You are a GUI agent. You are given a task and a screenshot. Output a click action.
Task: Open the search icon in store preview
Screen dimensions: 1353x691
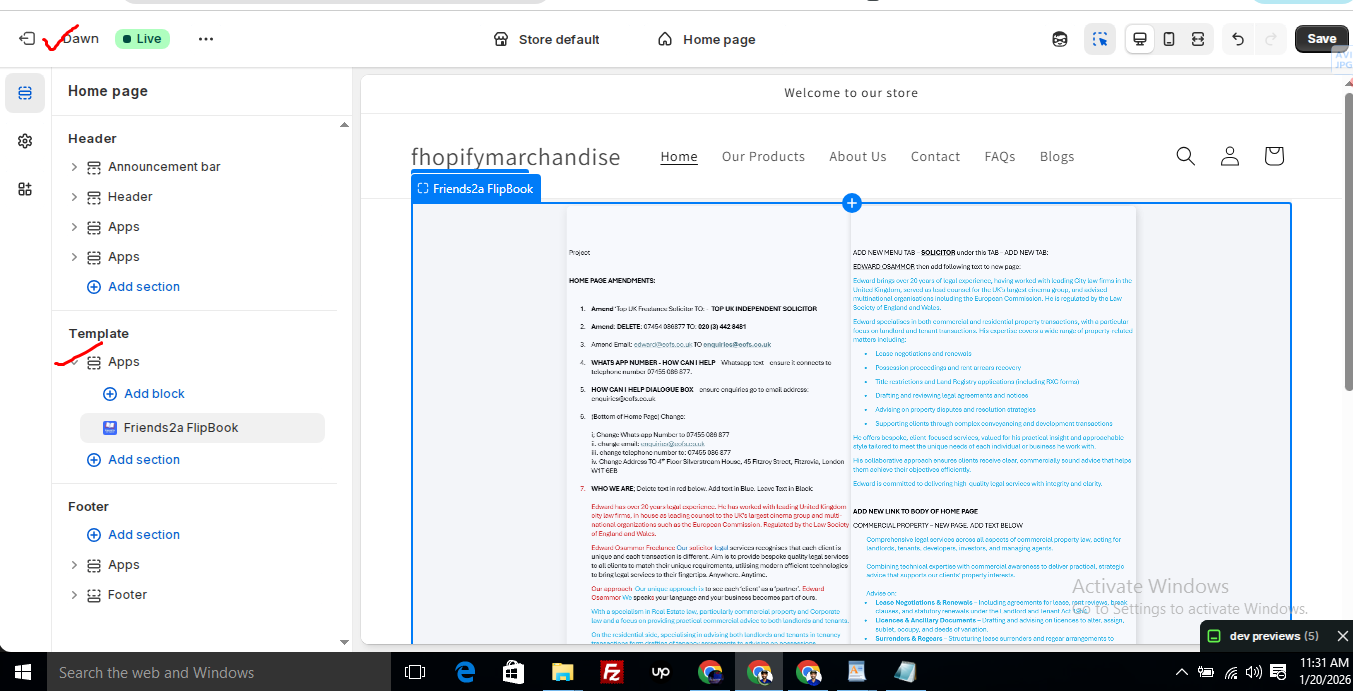pos(1185,156)
